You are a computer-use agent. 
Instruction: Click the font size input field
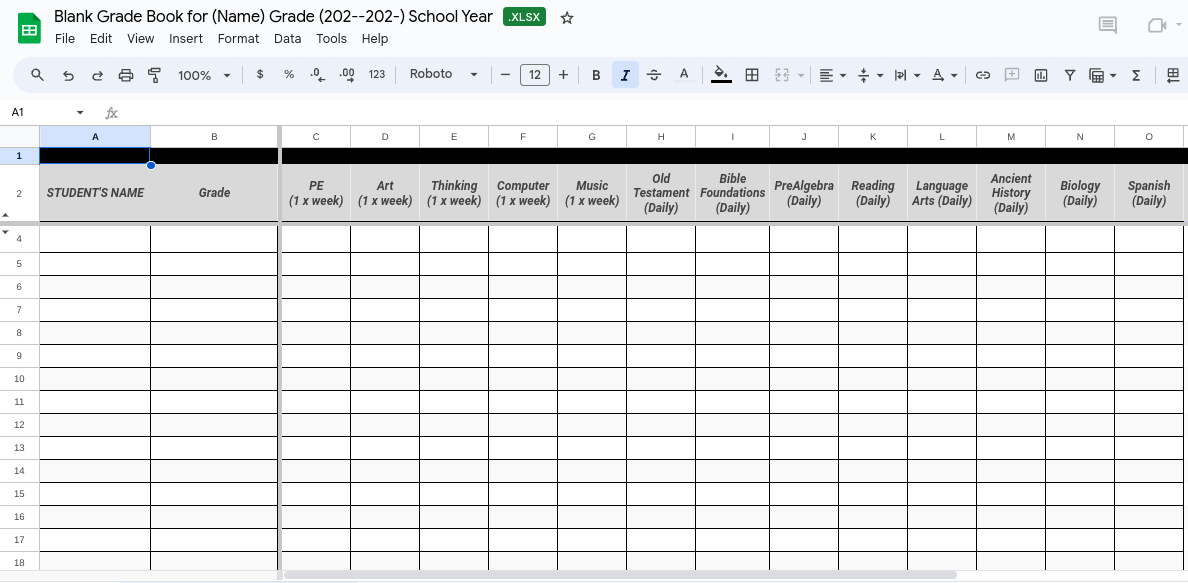point(535,75)
